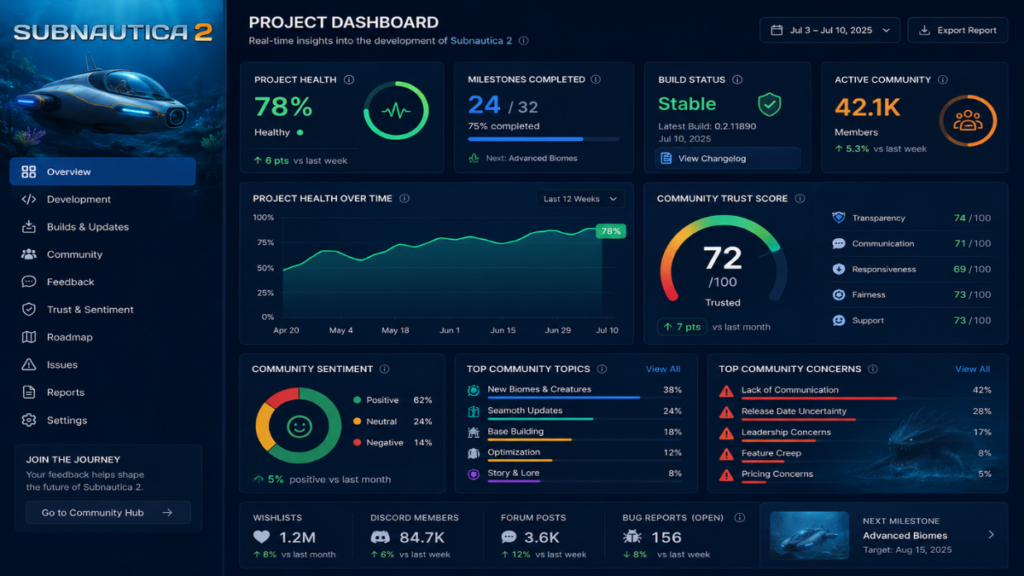Click the Feature Creep concern row
Viewport: 1024px width, 576px height.
click(855, 454)
